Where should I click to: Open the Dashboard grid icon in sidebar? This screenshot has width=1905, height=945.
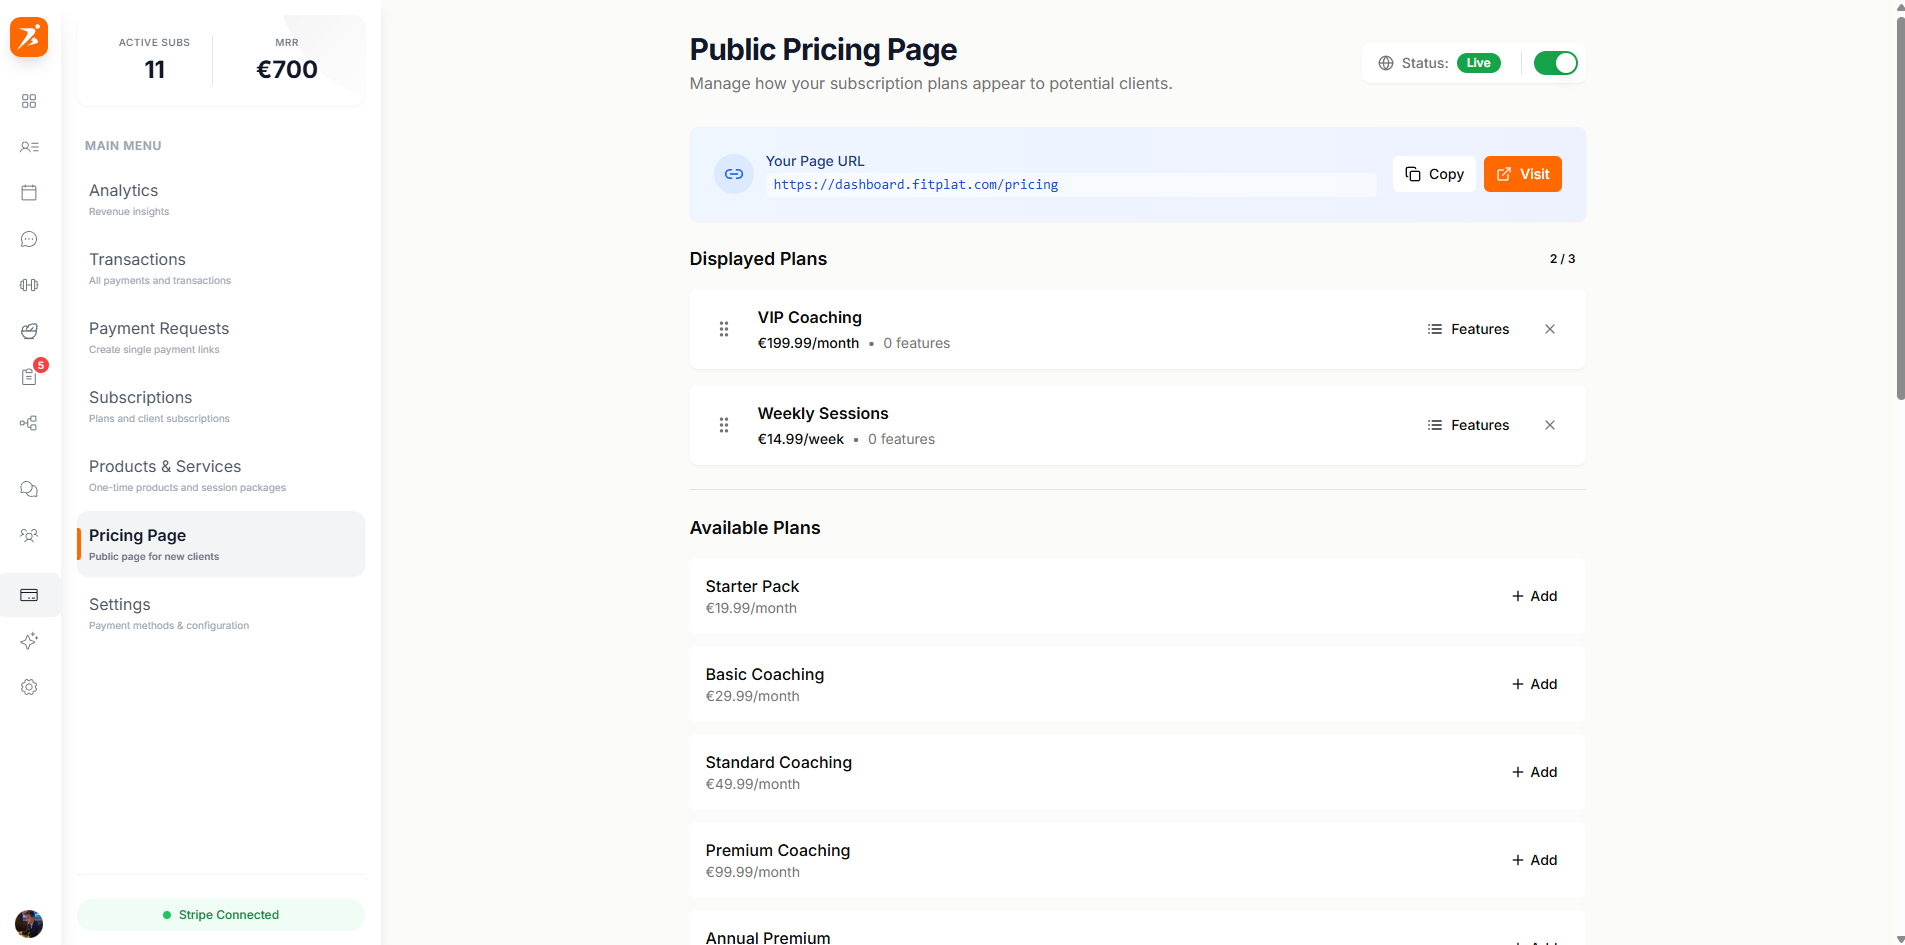pos(29,101)
